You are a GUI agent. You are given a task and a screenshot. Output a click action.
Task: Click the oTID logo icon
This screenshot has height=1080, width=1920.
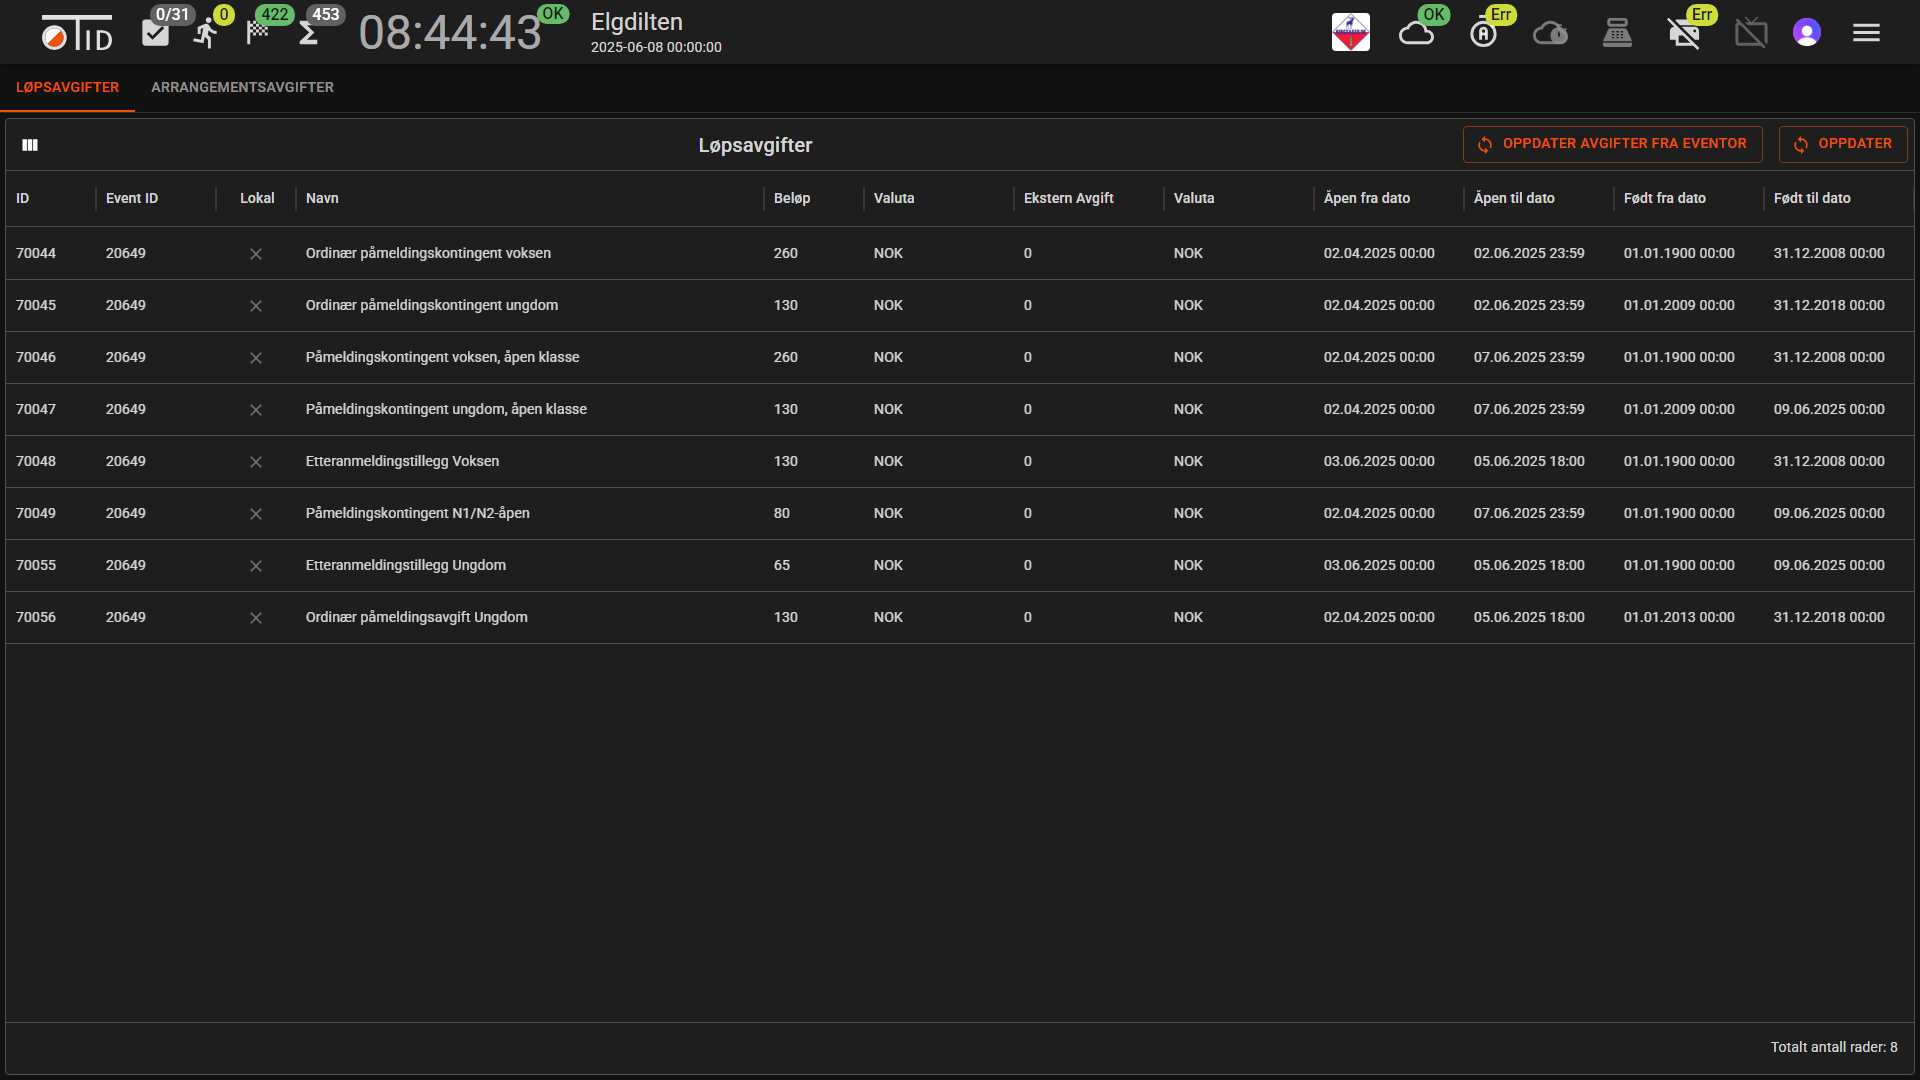click(77, 33)
